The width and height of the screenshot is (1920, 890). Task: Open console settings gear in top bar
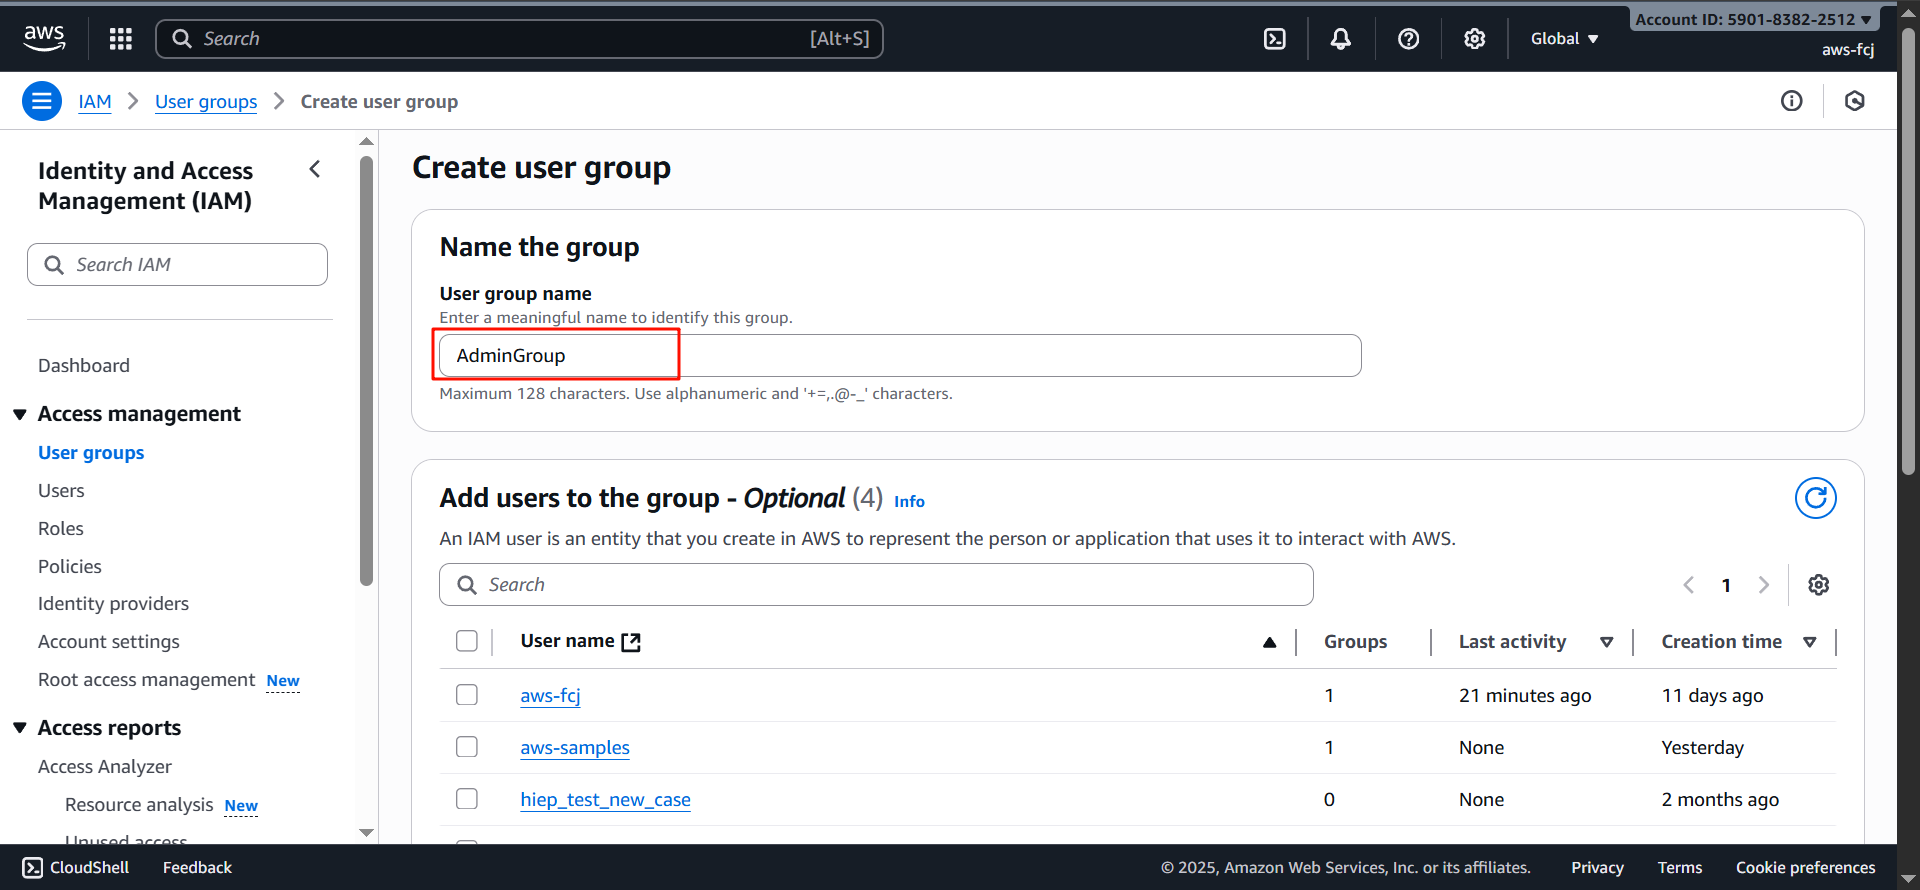pos(1474,39)
